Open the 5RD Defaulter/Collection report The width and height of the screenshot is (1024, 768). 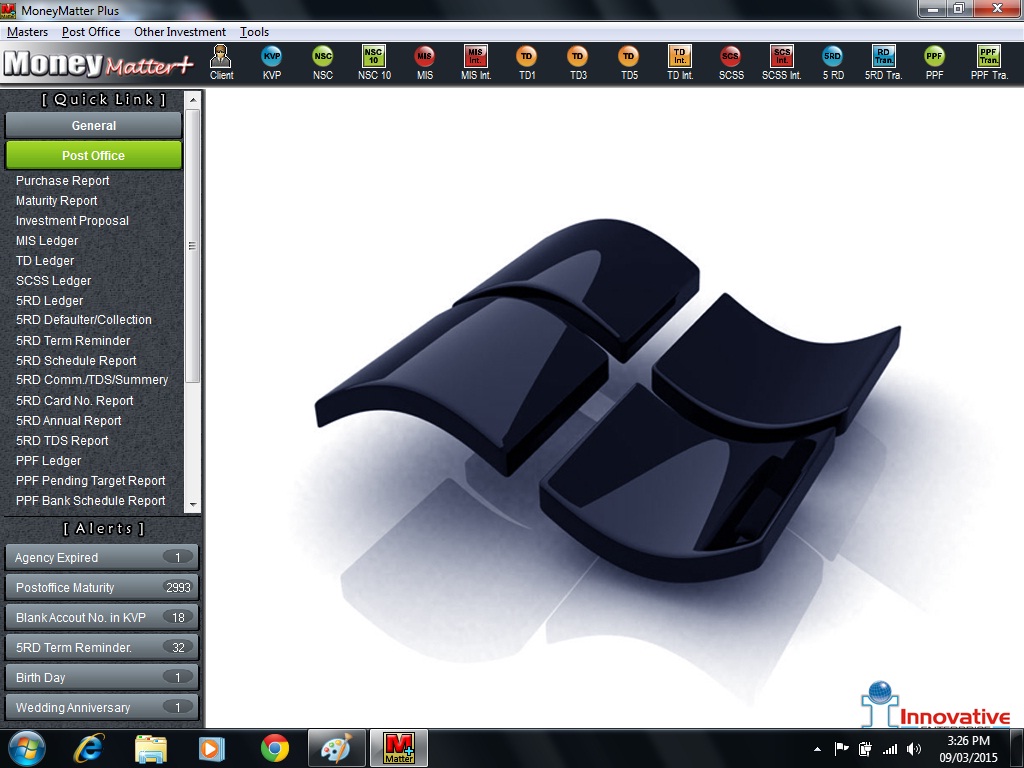84,320
